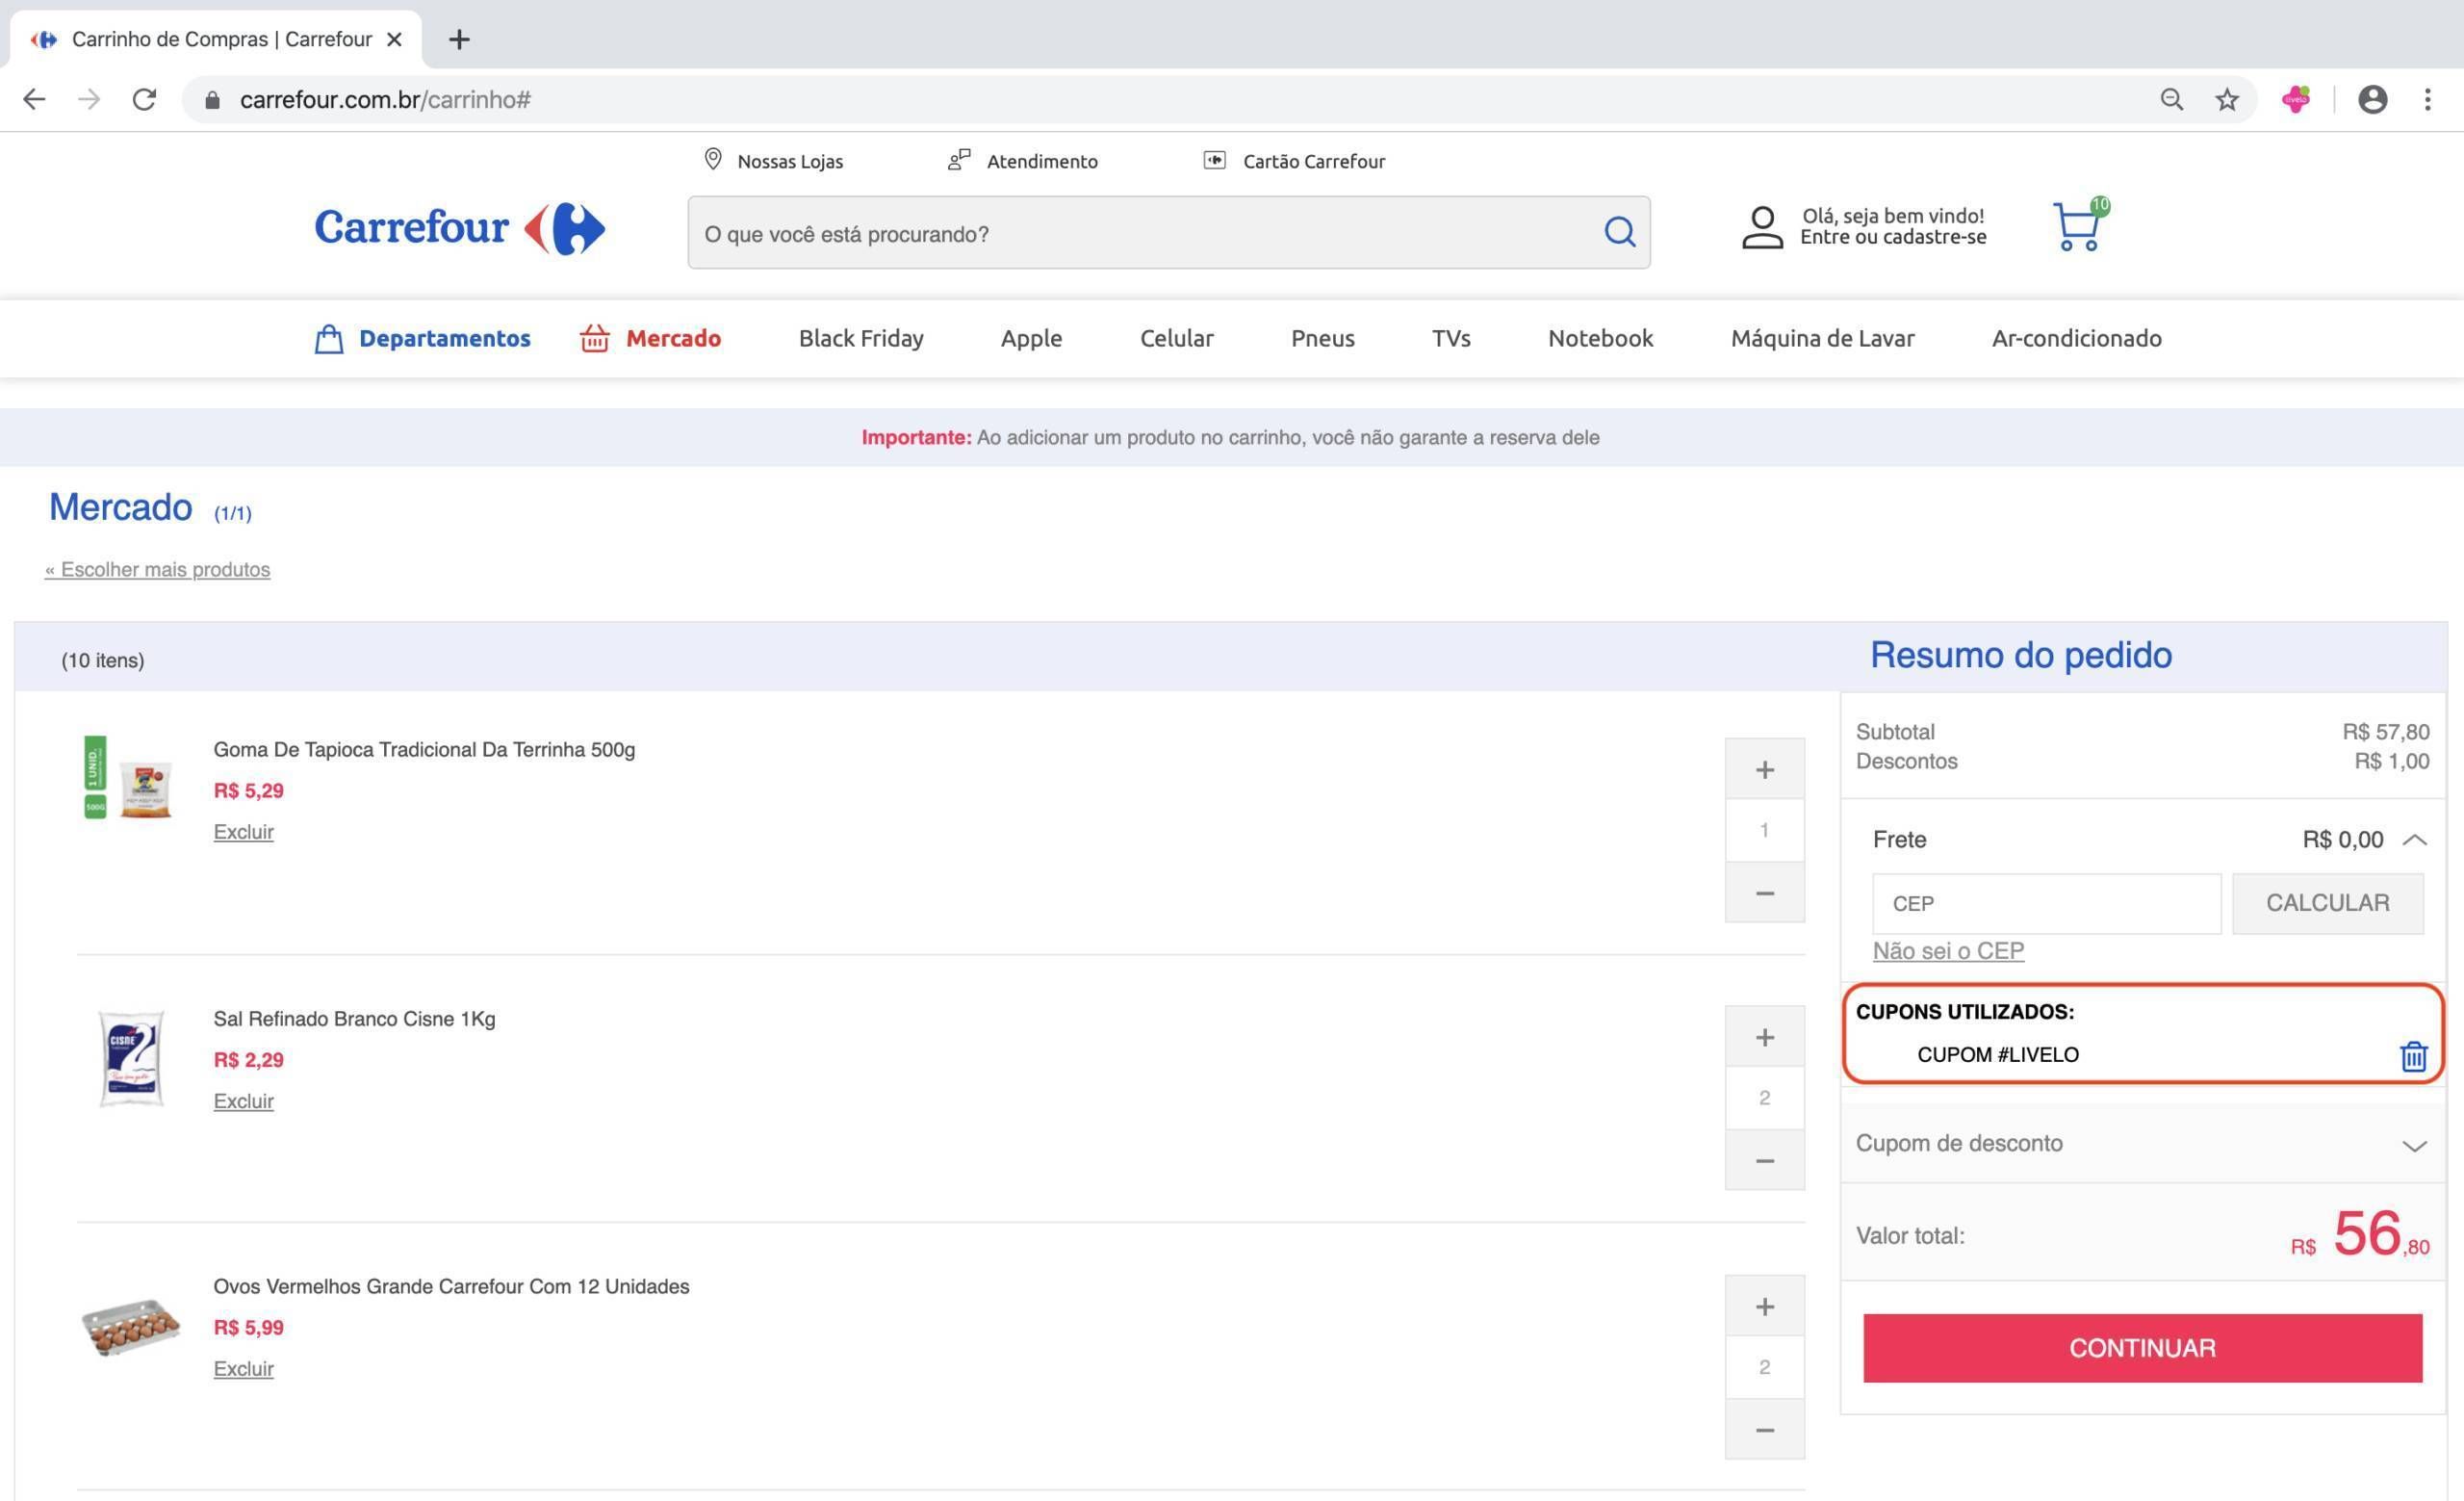Click Não sei o CEP link
Image resolution: width=2464 pixels, height=1501 pixels.
(1948, 950)
